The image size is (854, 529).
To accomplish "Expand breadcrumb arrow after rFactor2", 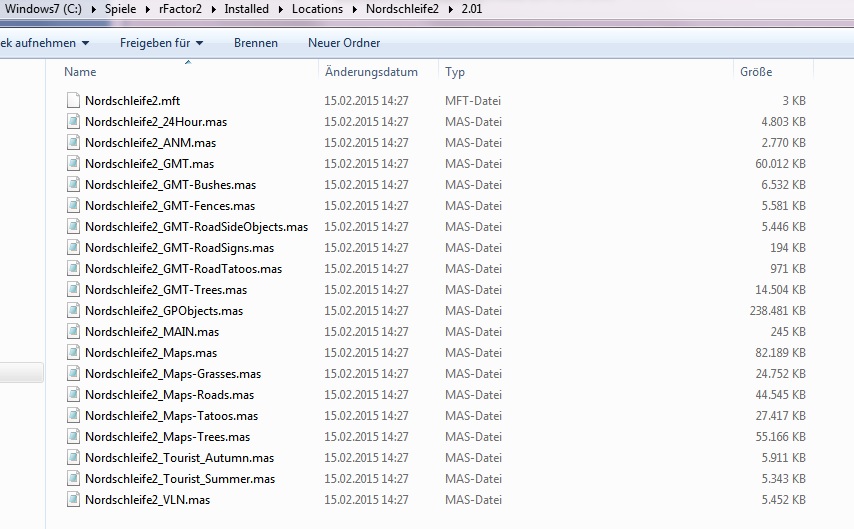I will (x=214, y=9).
